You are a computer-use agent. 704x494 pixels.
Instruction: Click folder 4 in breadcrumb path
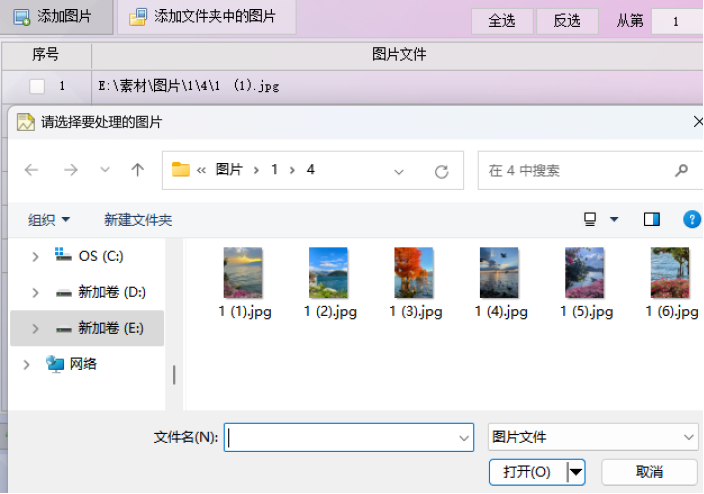(310, 169)
